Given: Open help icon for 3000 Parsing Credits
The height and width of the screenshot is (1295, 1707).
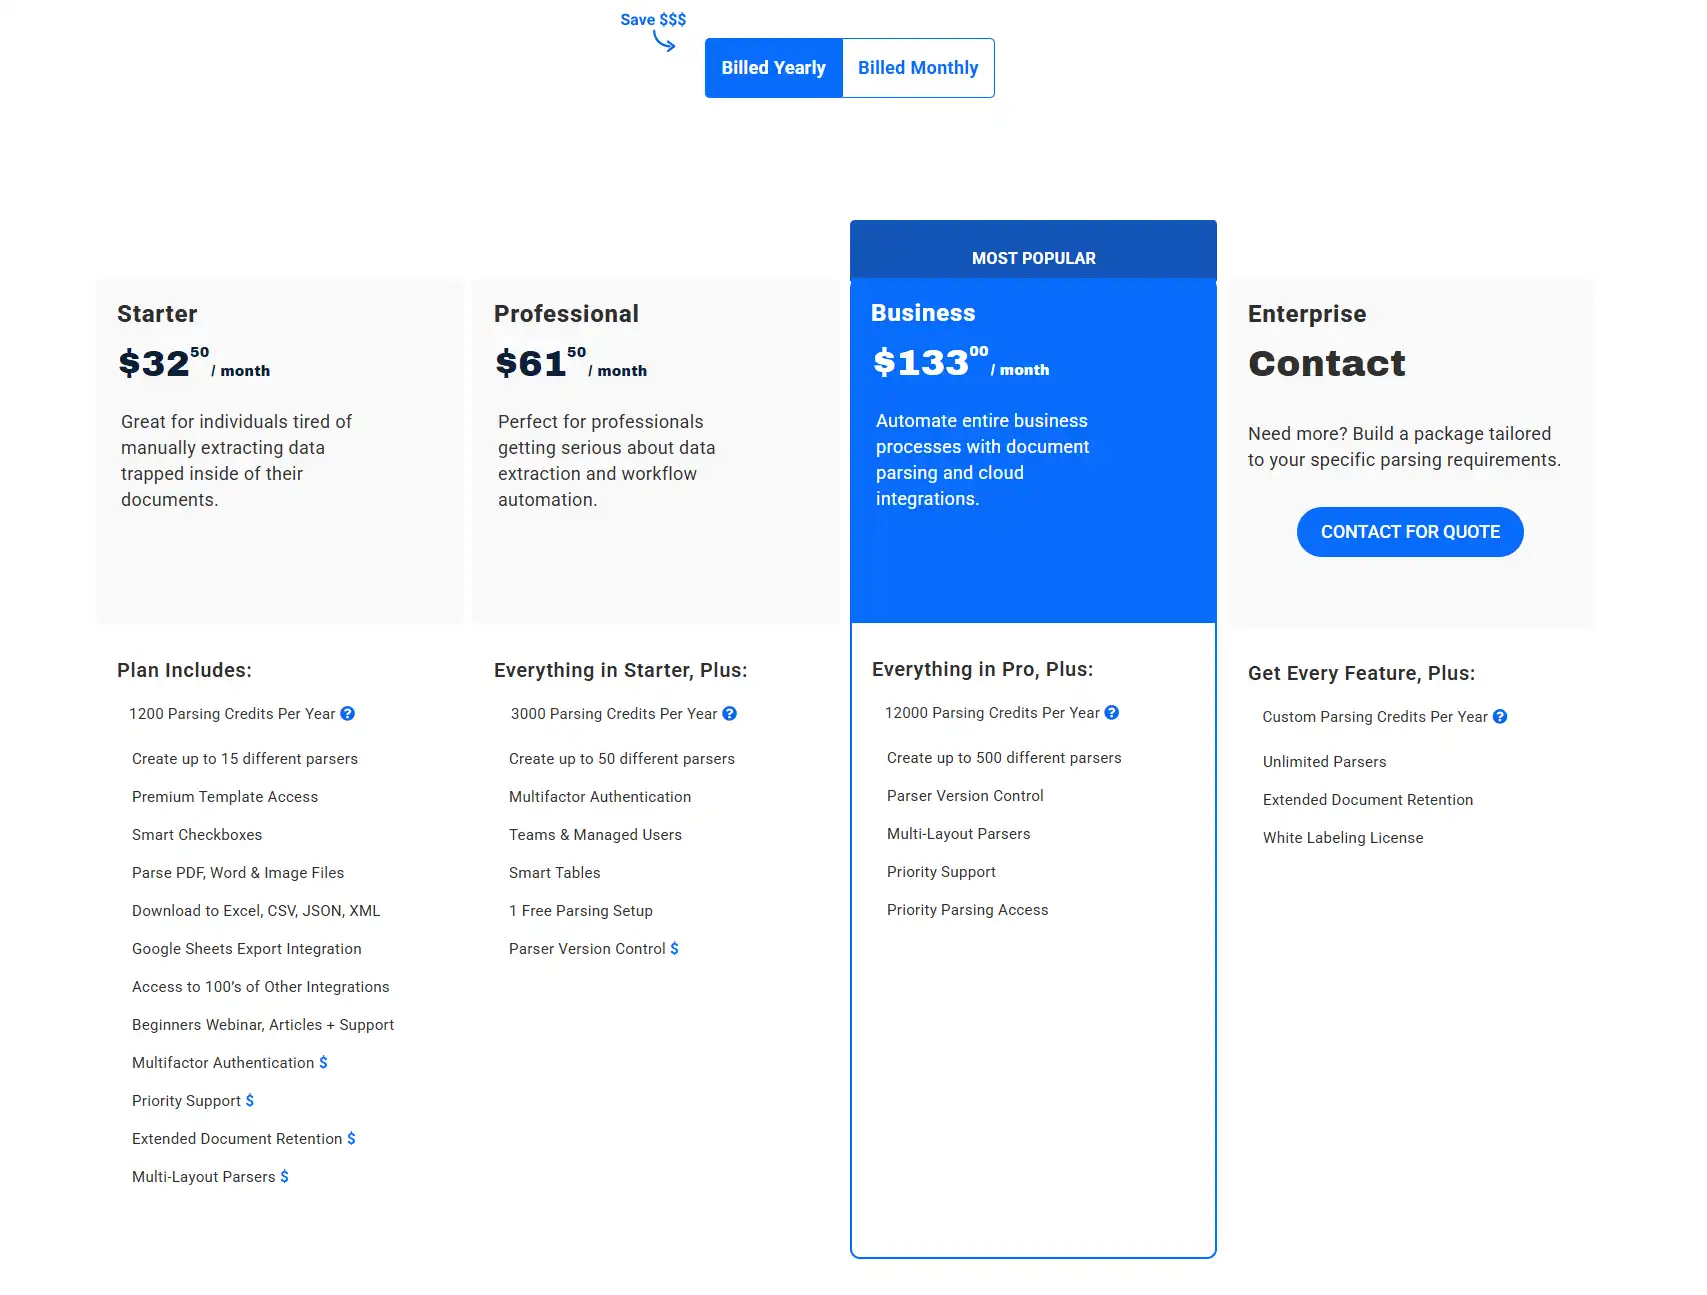Looking at the screenshot, I should point(730,714).
